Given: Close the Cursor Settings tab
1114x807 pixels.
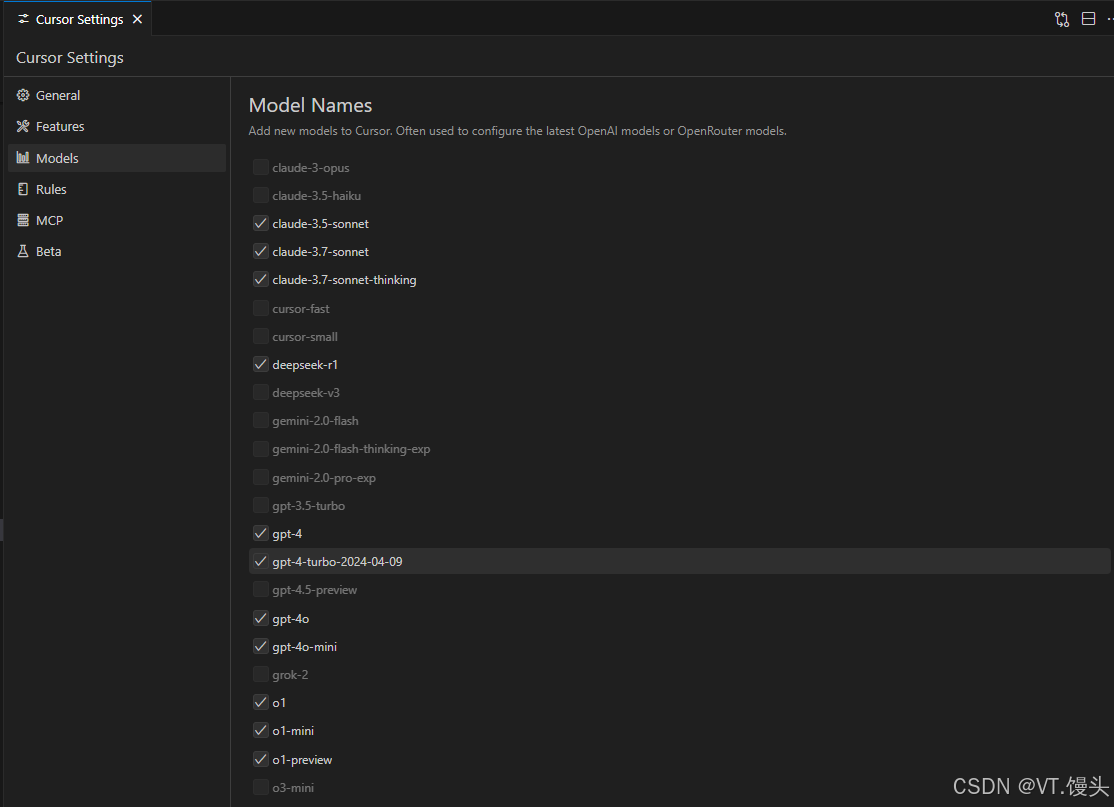Looking at the screenshot, I should [x=137, y=19].
